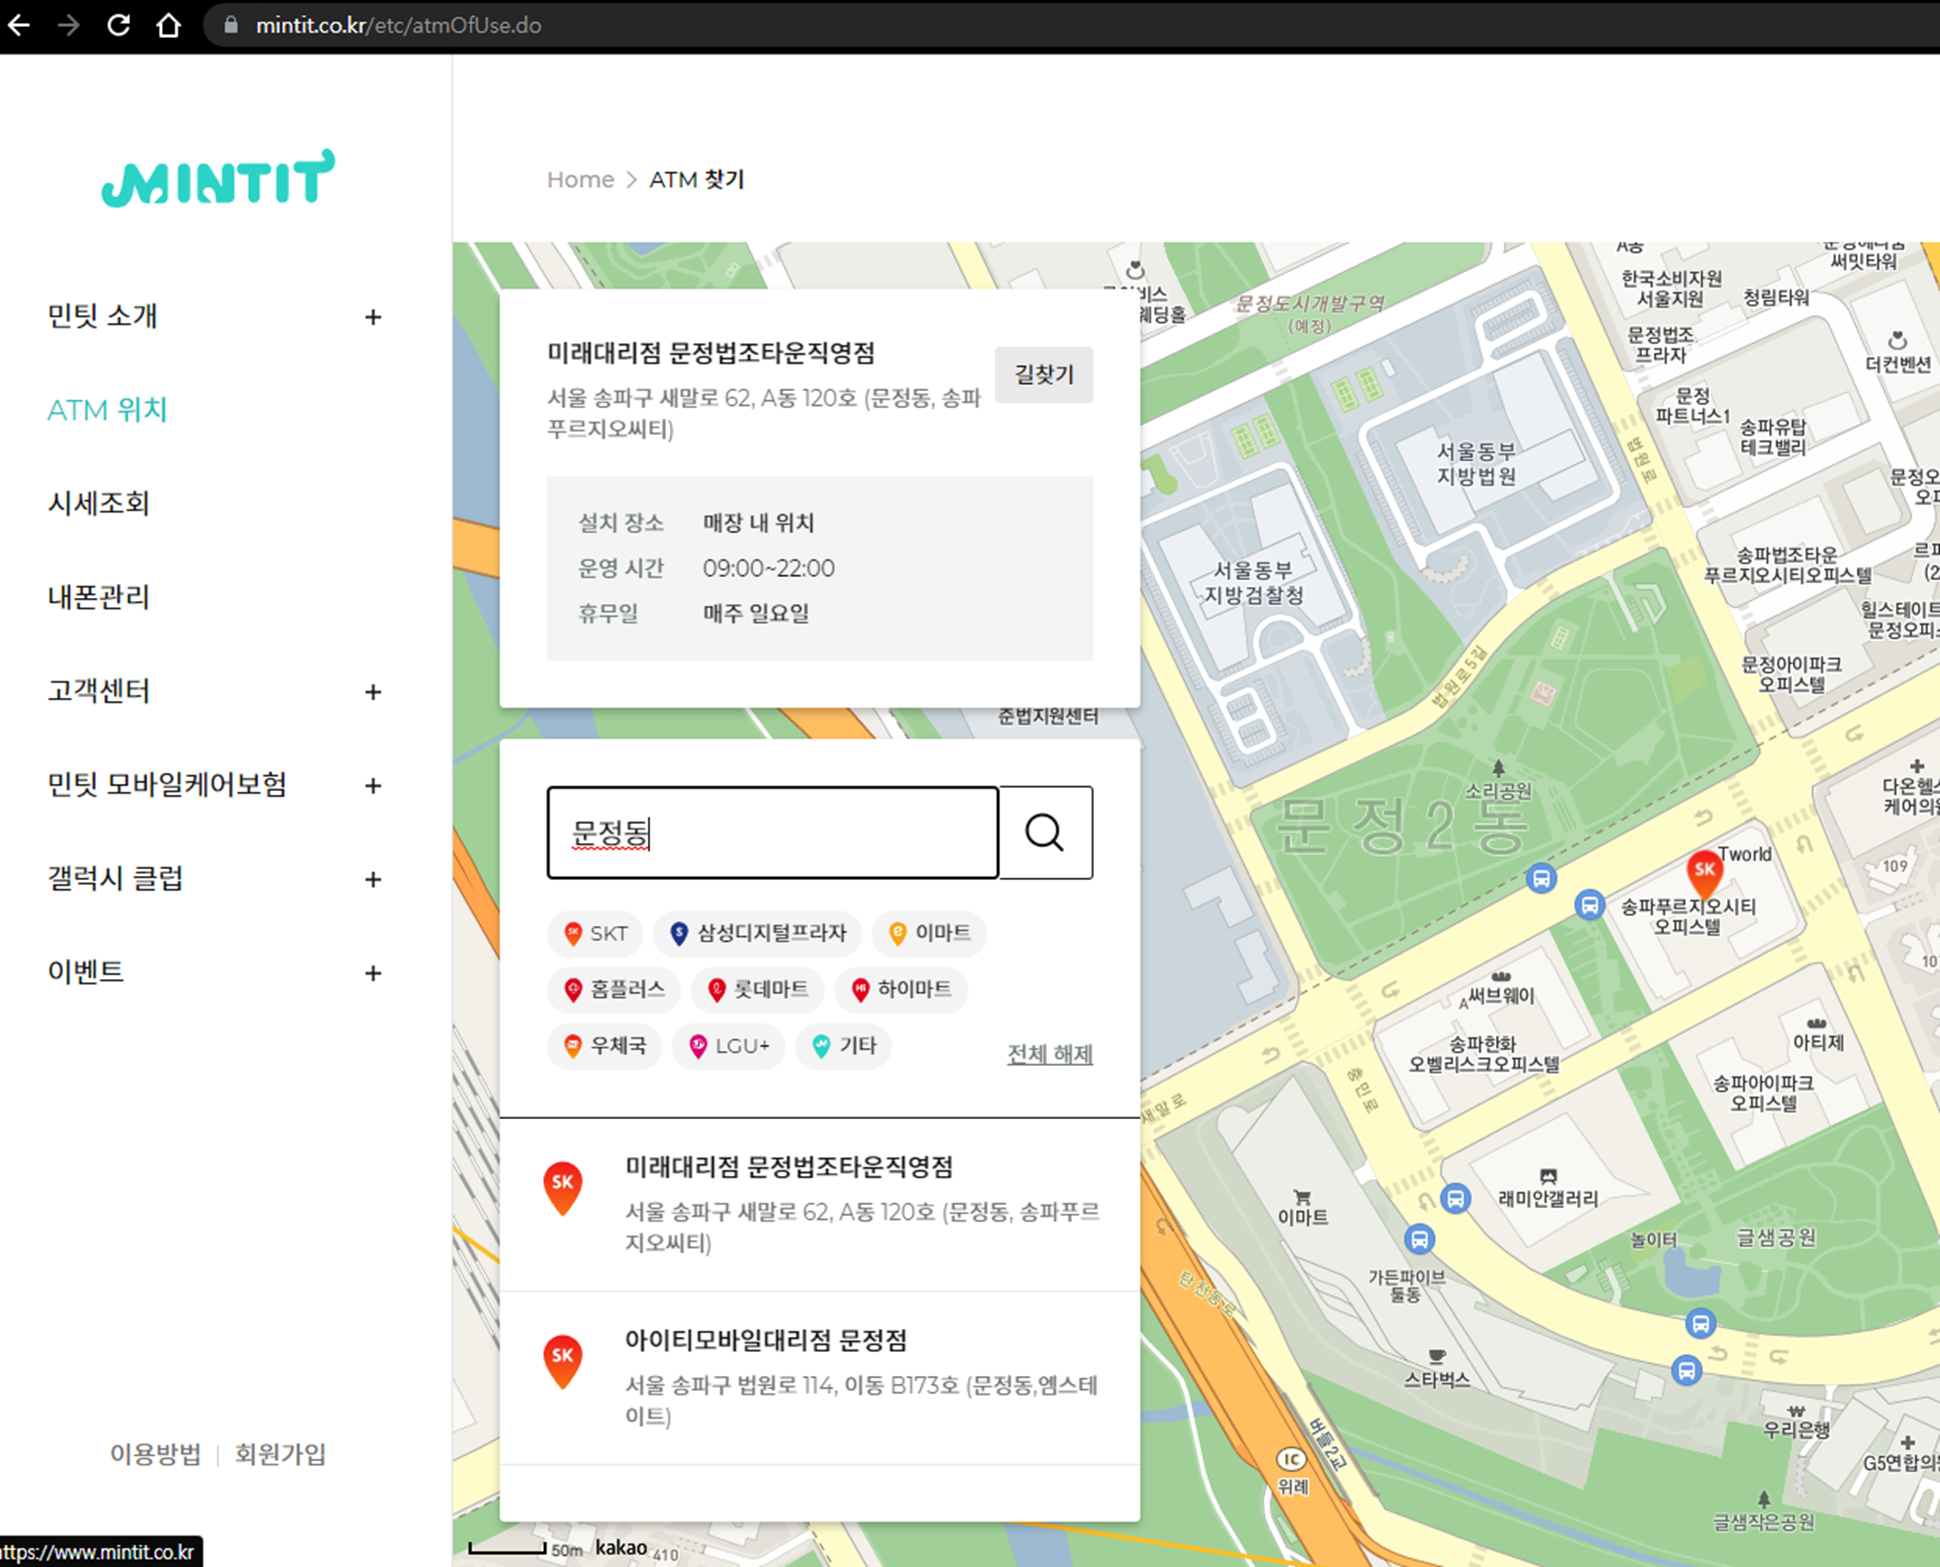The width and height of the screenshot is (1940, 1567).
Task: Toggle the LGU+ filter chip
Action: point(729,1046)
